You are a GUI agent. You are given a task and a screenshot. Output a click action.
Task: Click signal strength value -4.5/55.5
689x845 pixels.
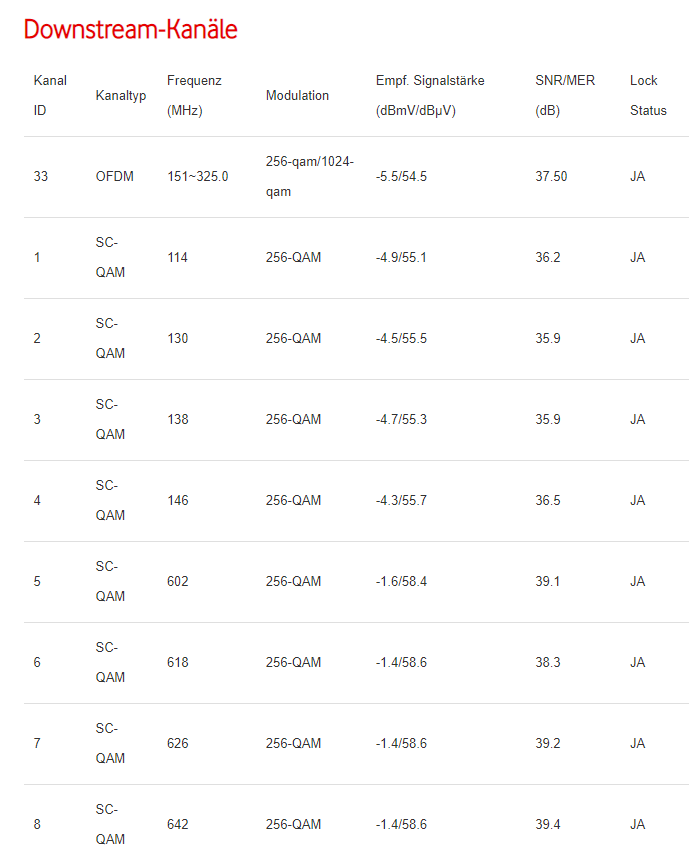[401, 339]
